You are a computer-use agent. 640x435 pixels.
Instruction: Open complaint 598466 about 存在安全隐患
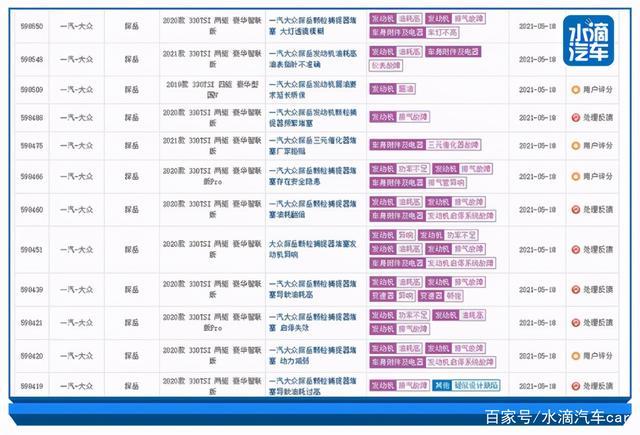coord(313,176)
